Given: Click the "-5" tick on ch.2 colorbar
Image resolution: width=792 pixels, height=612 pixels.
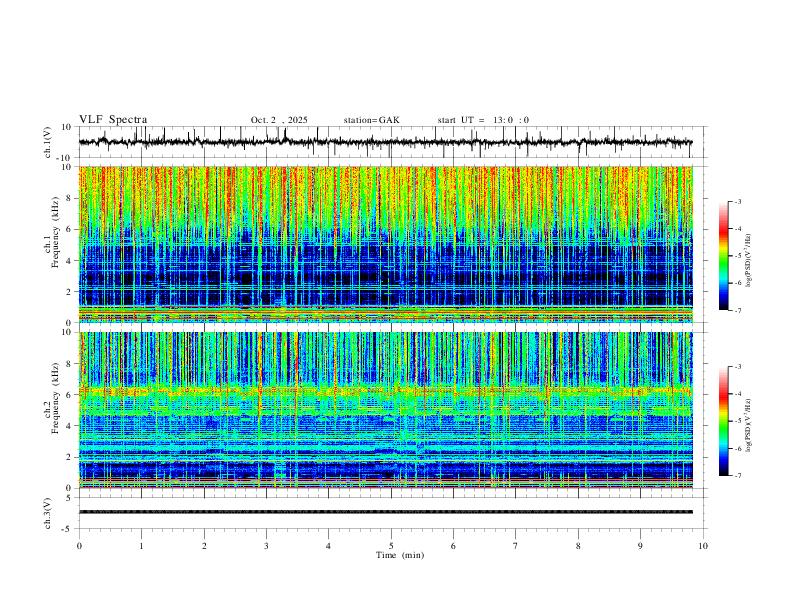Looking at the screenshot, I should pyautogui.click(x=737, y=421).
